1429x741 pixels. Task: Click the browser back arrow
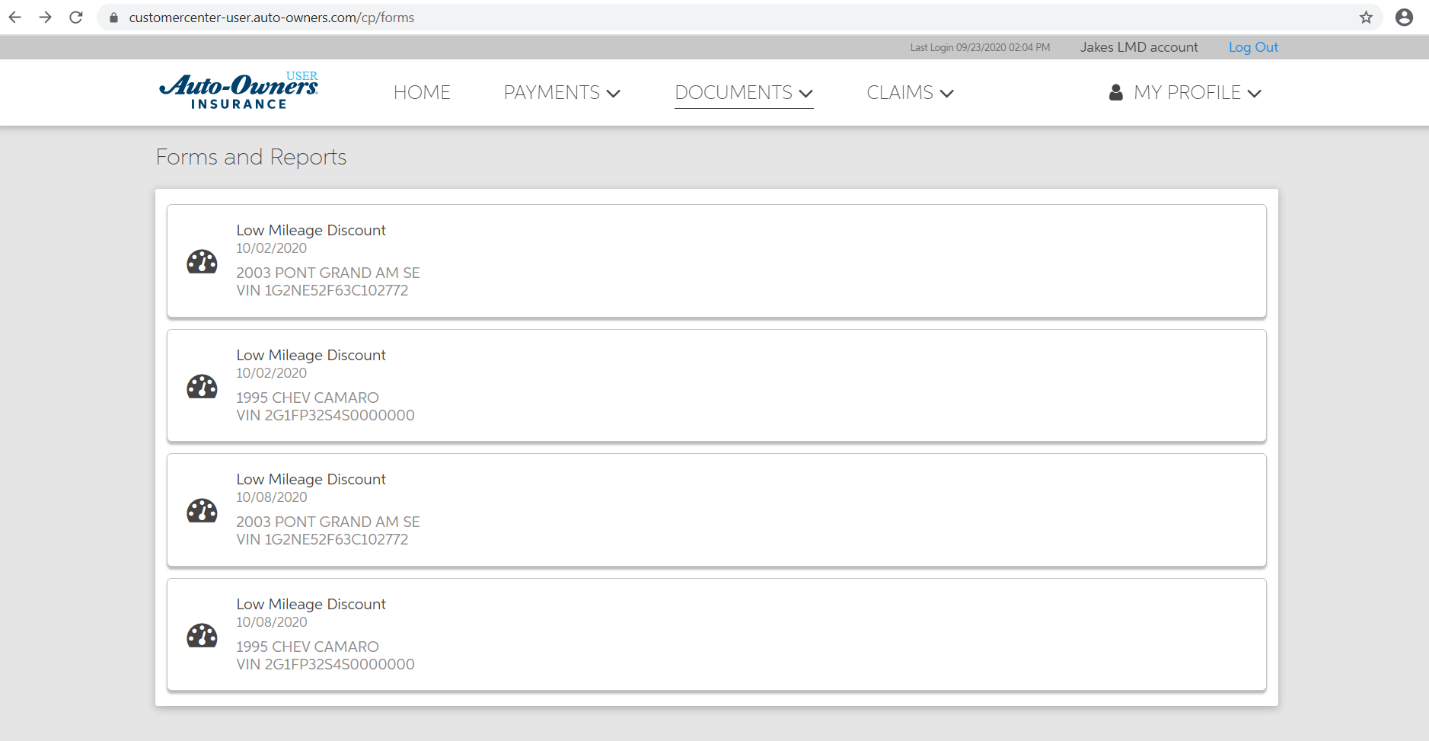pos(15,17)
